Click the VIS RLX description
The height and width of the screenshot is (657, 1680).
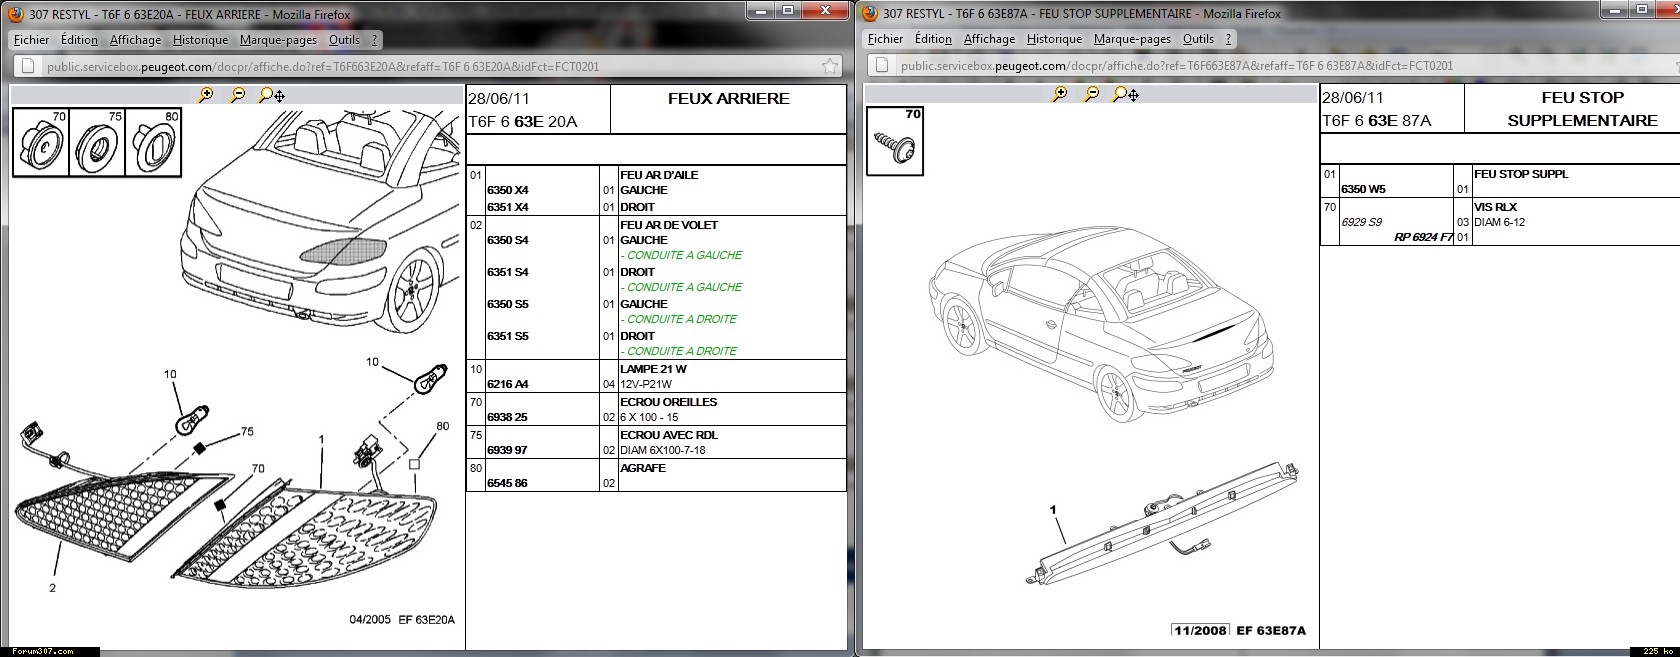(x=1495, y=207)
